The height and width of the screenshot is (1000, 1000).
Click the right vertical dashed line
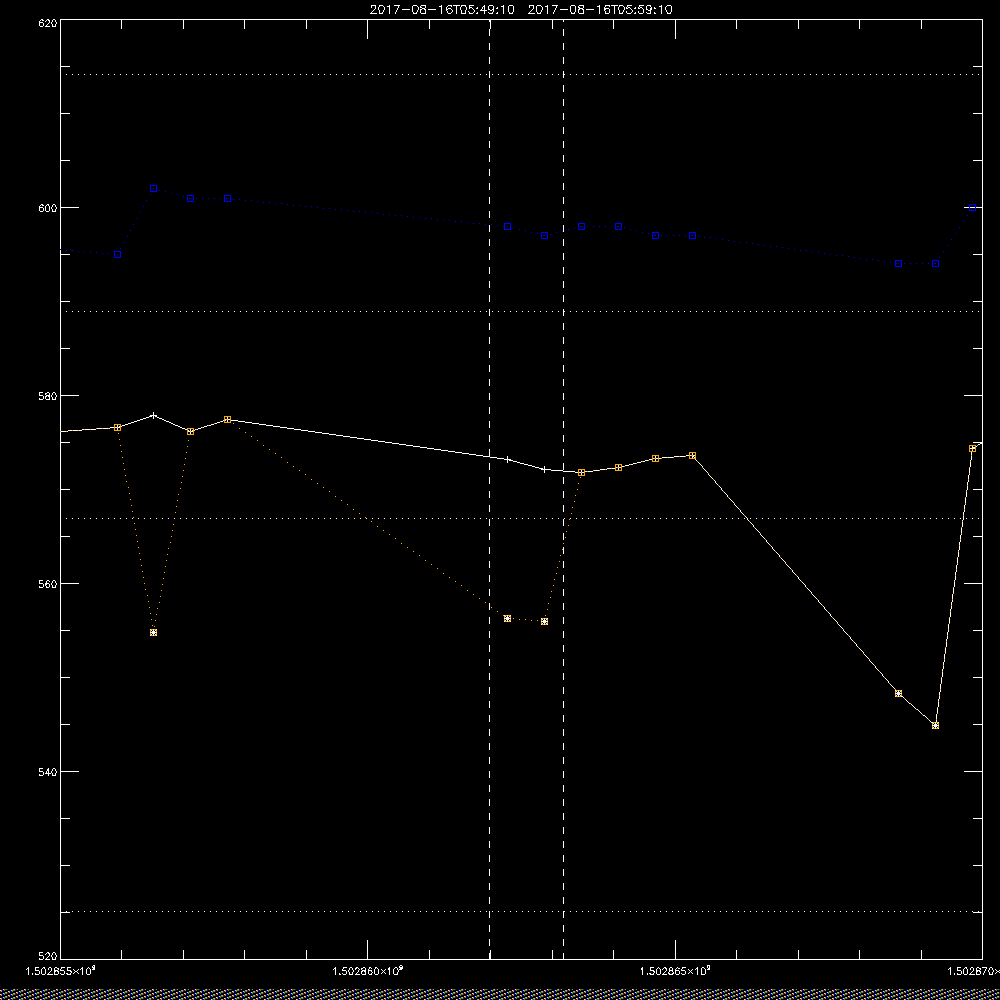[563, 489]
